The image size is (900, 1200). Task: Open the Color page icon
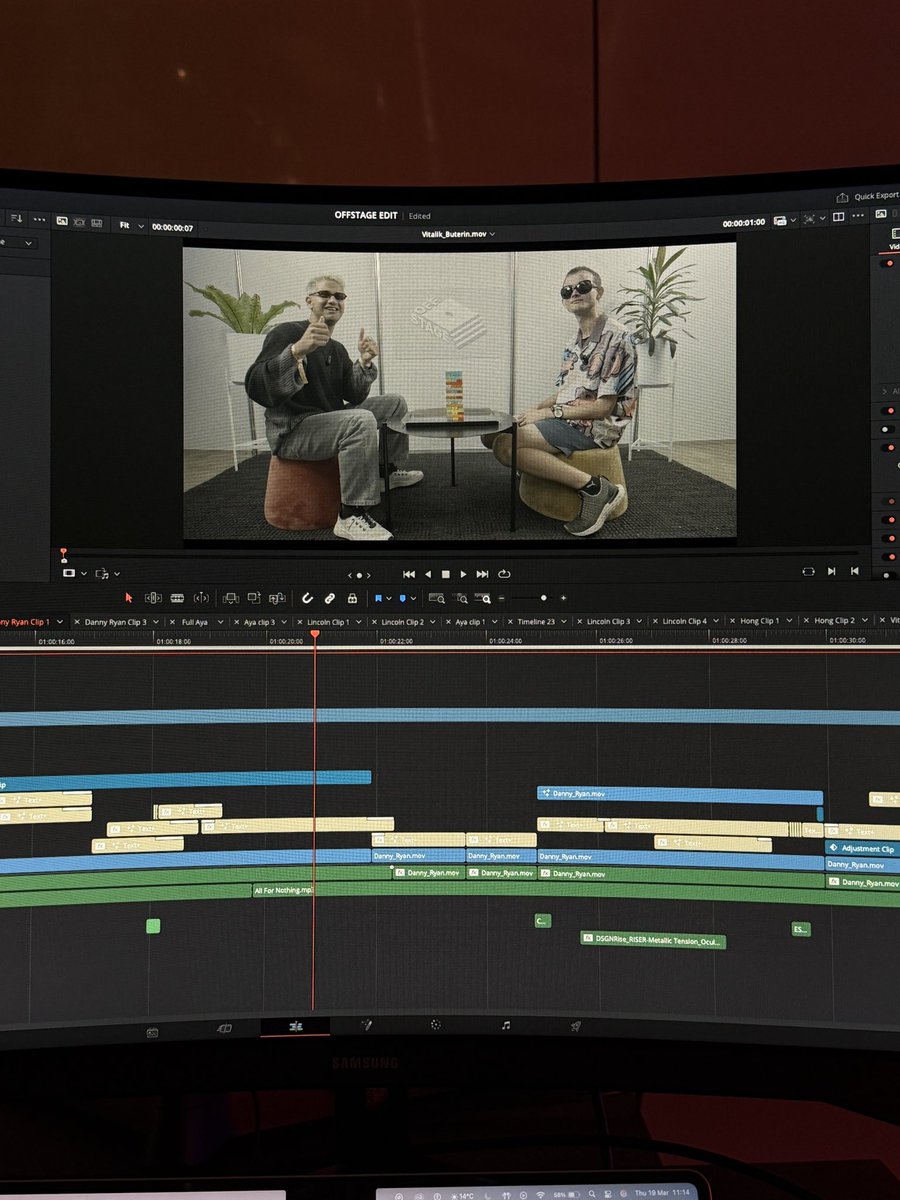(x=436, y=1025)
